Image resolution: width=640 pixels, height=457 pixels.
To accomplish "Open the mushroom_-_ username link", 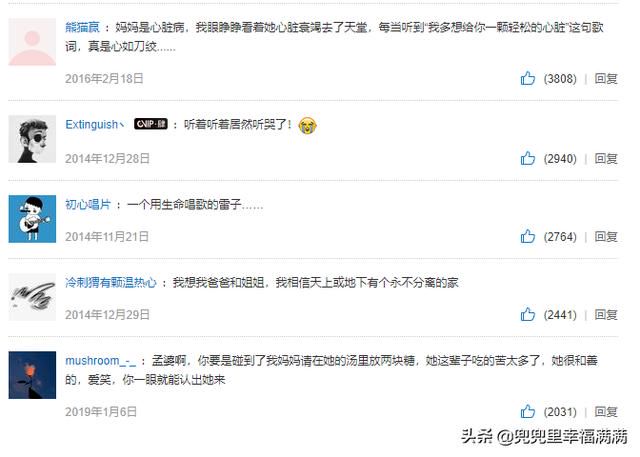I will (100, 361).
